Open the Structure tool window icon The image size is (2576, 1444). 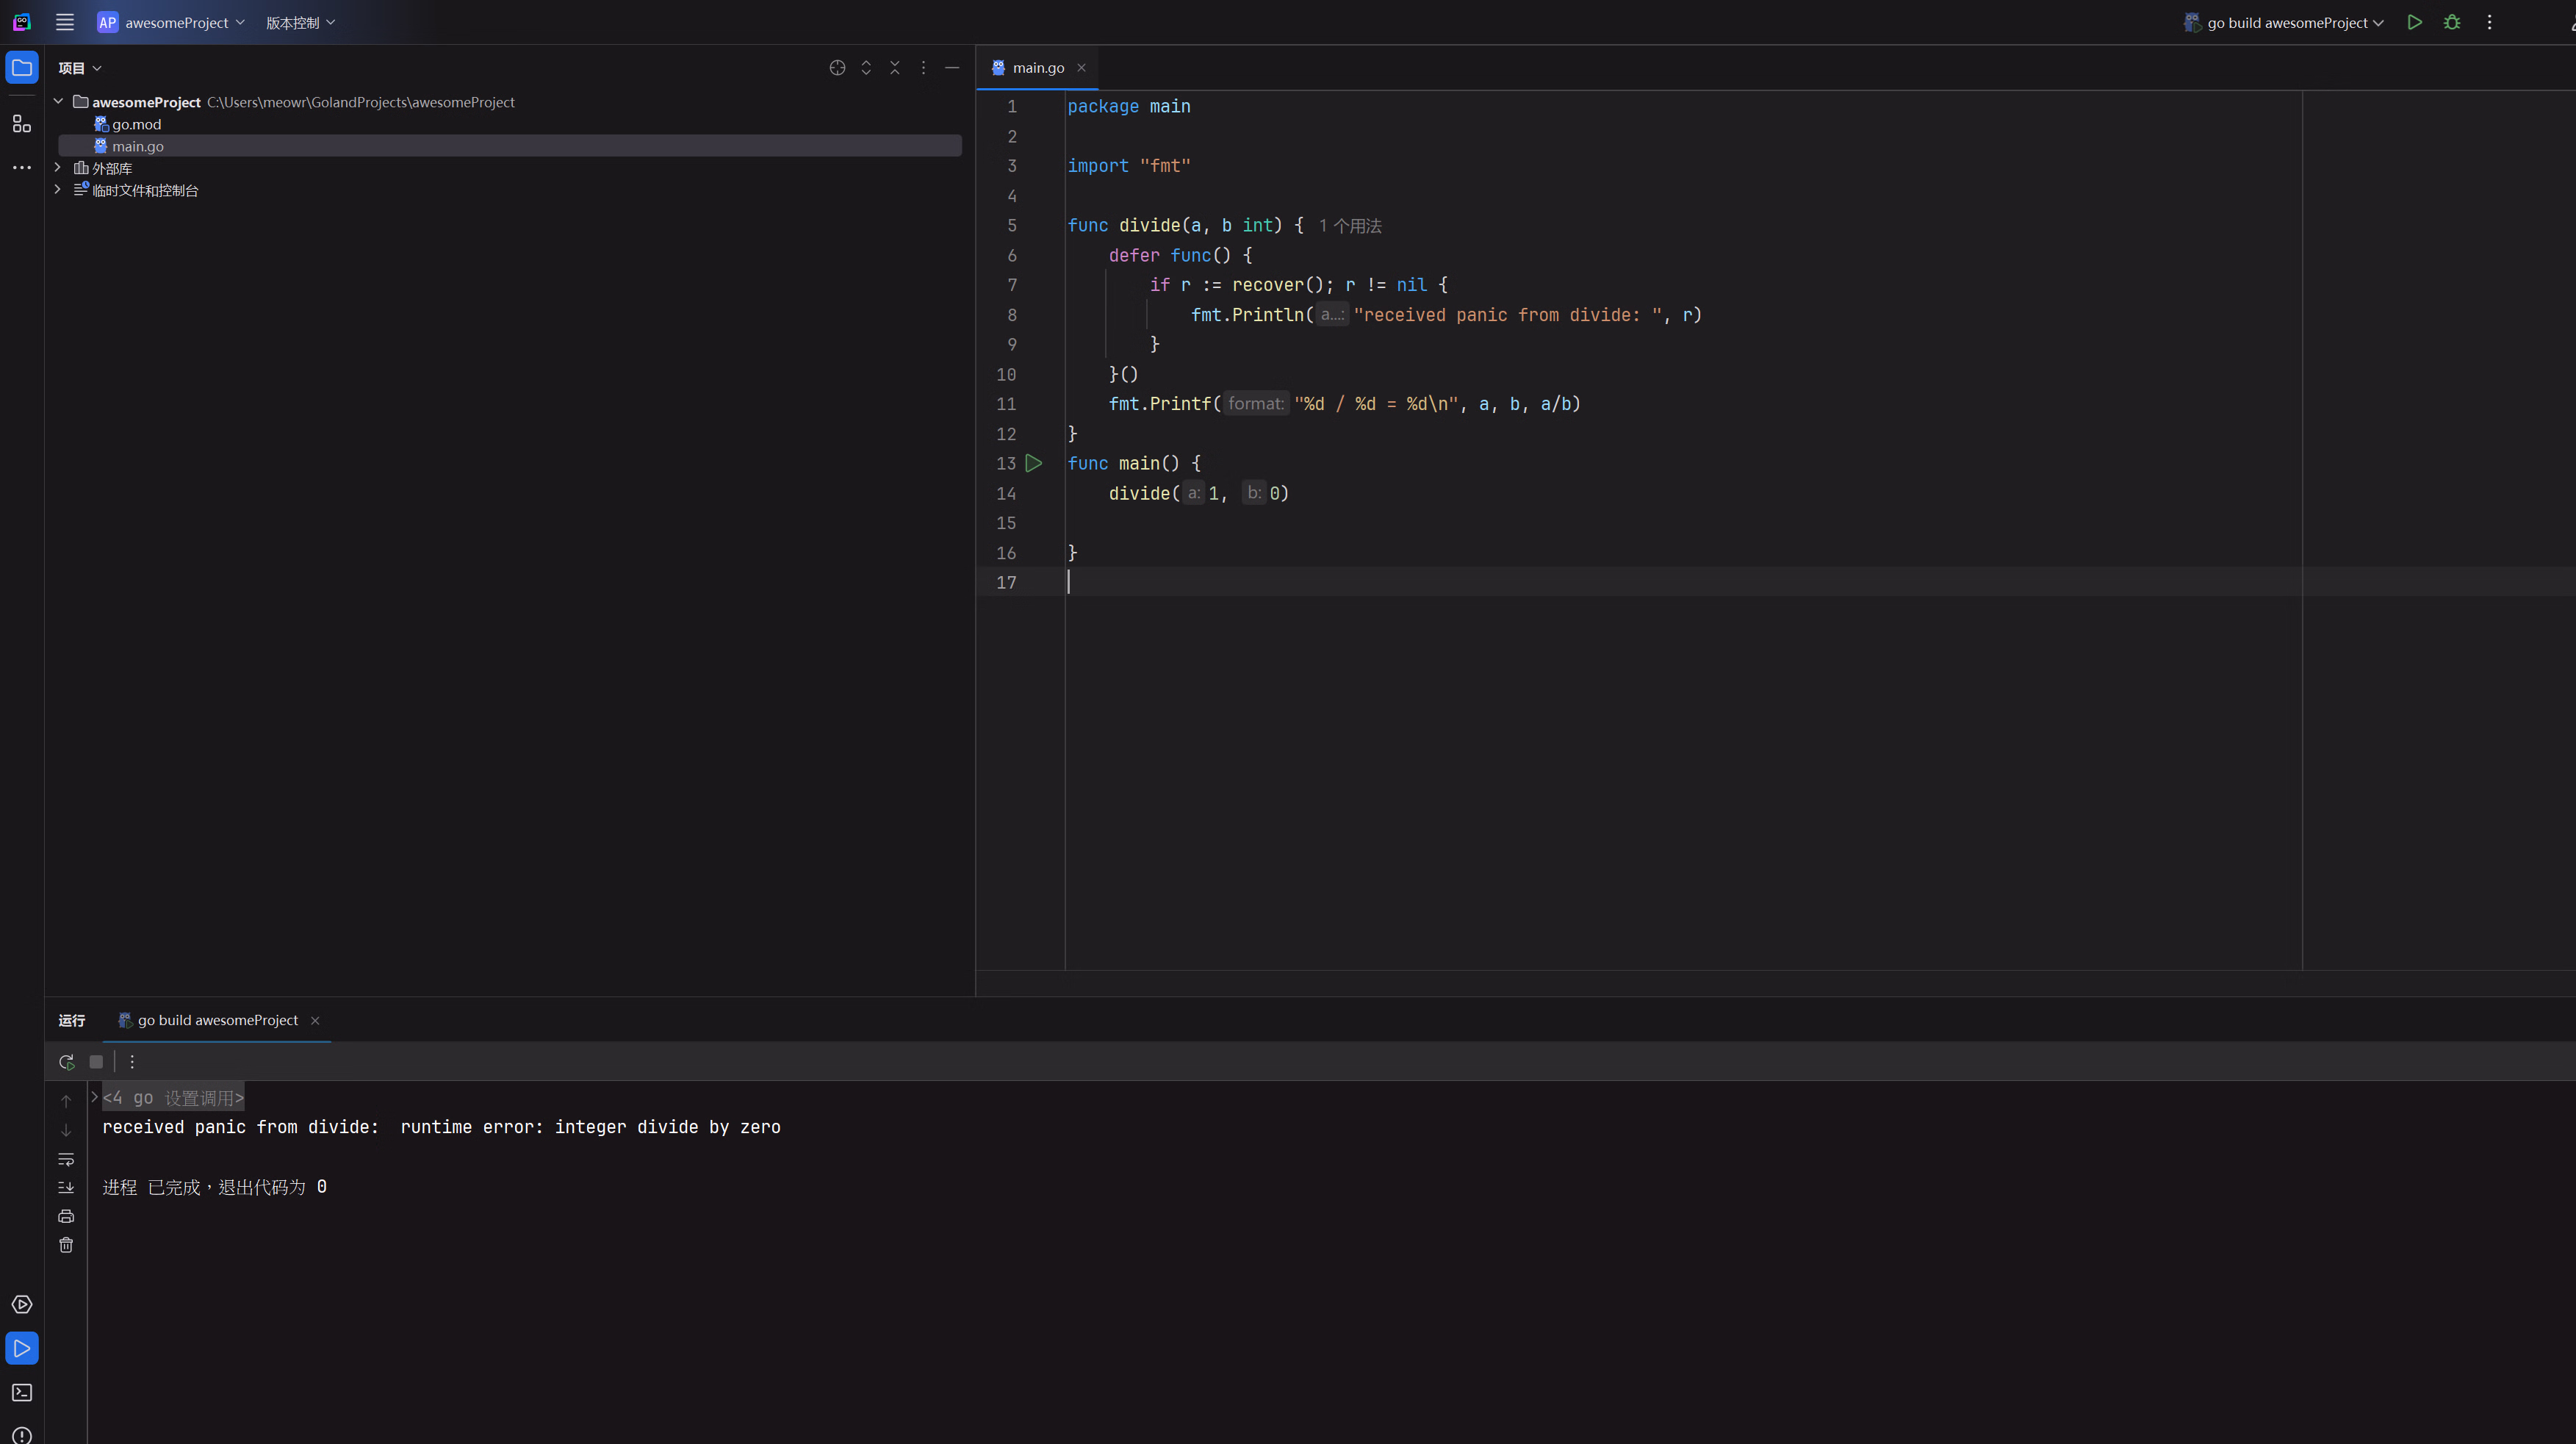tap(21, 124)
